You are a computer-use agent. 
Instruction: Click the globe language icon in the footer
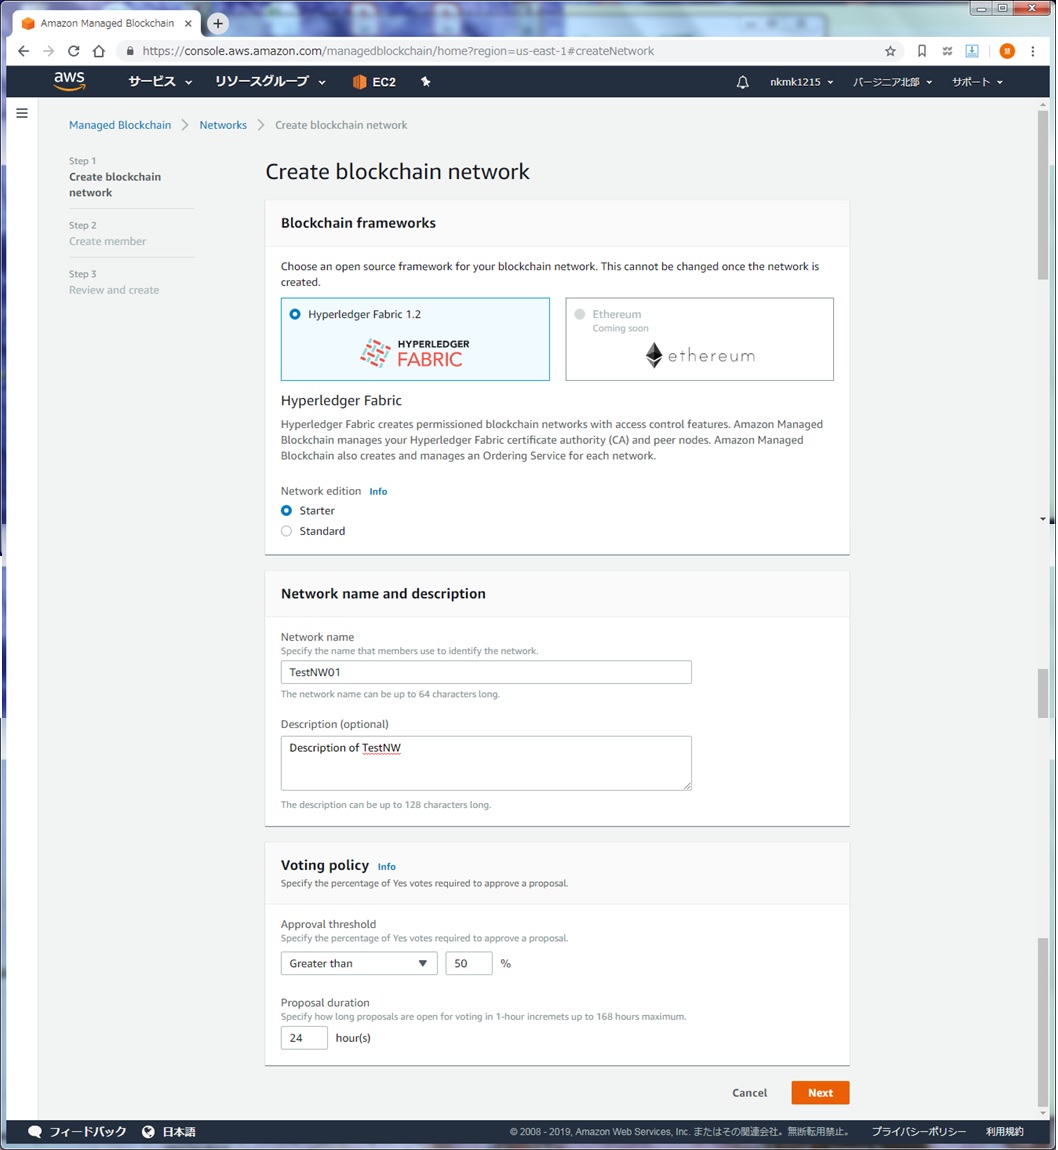coord(148,1131)
